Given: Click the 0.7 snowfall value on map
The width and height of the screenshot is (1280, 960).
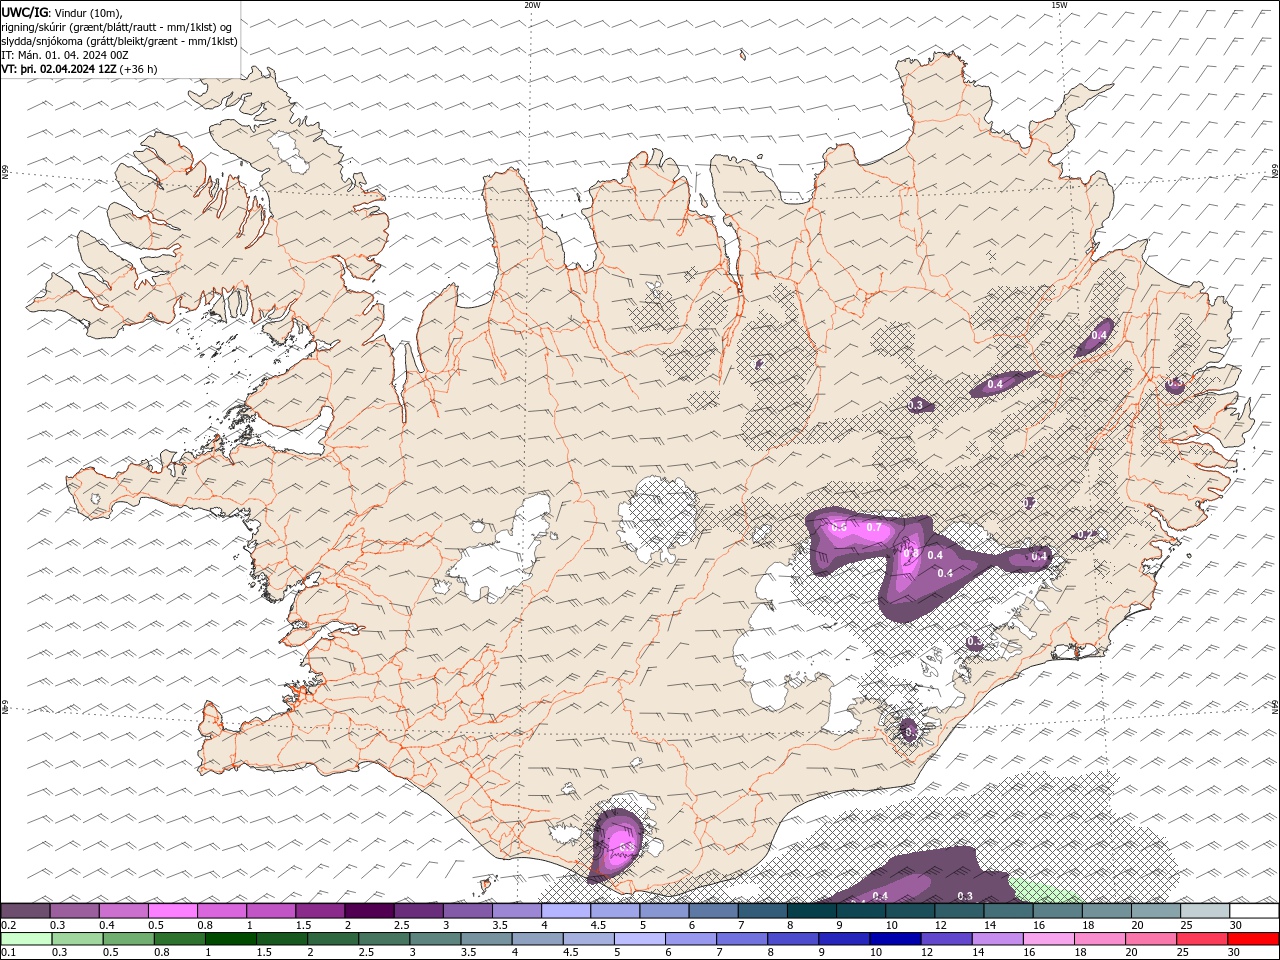Looking at the screenshot, I should tap(873, 527).
